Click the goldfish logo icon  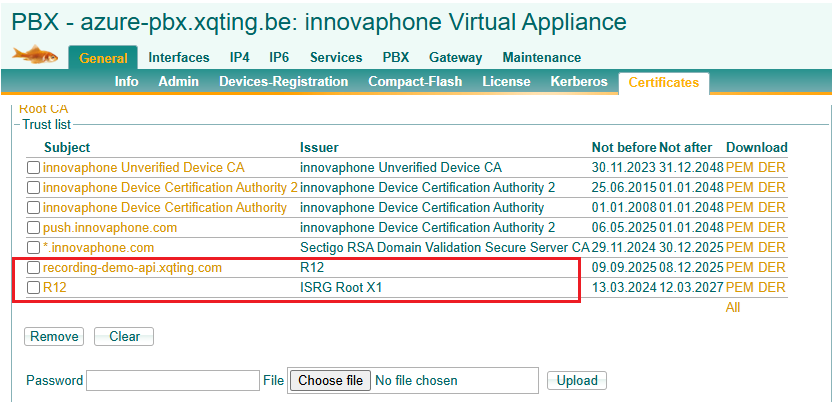pyautogui.click(x=34, y=56)
